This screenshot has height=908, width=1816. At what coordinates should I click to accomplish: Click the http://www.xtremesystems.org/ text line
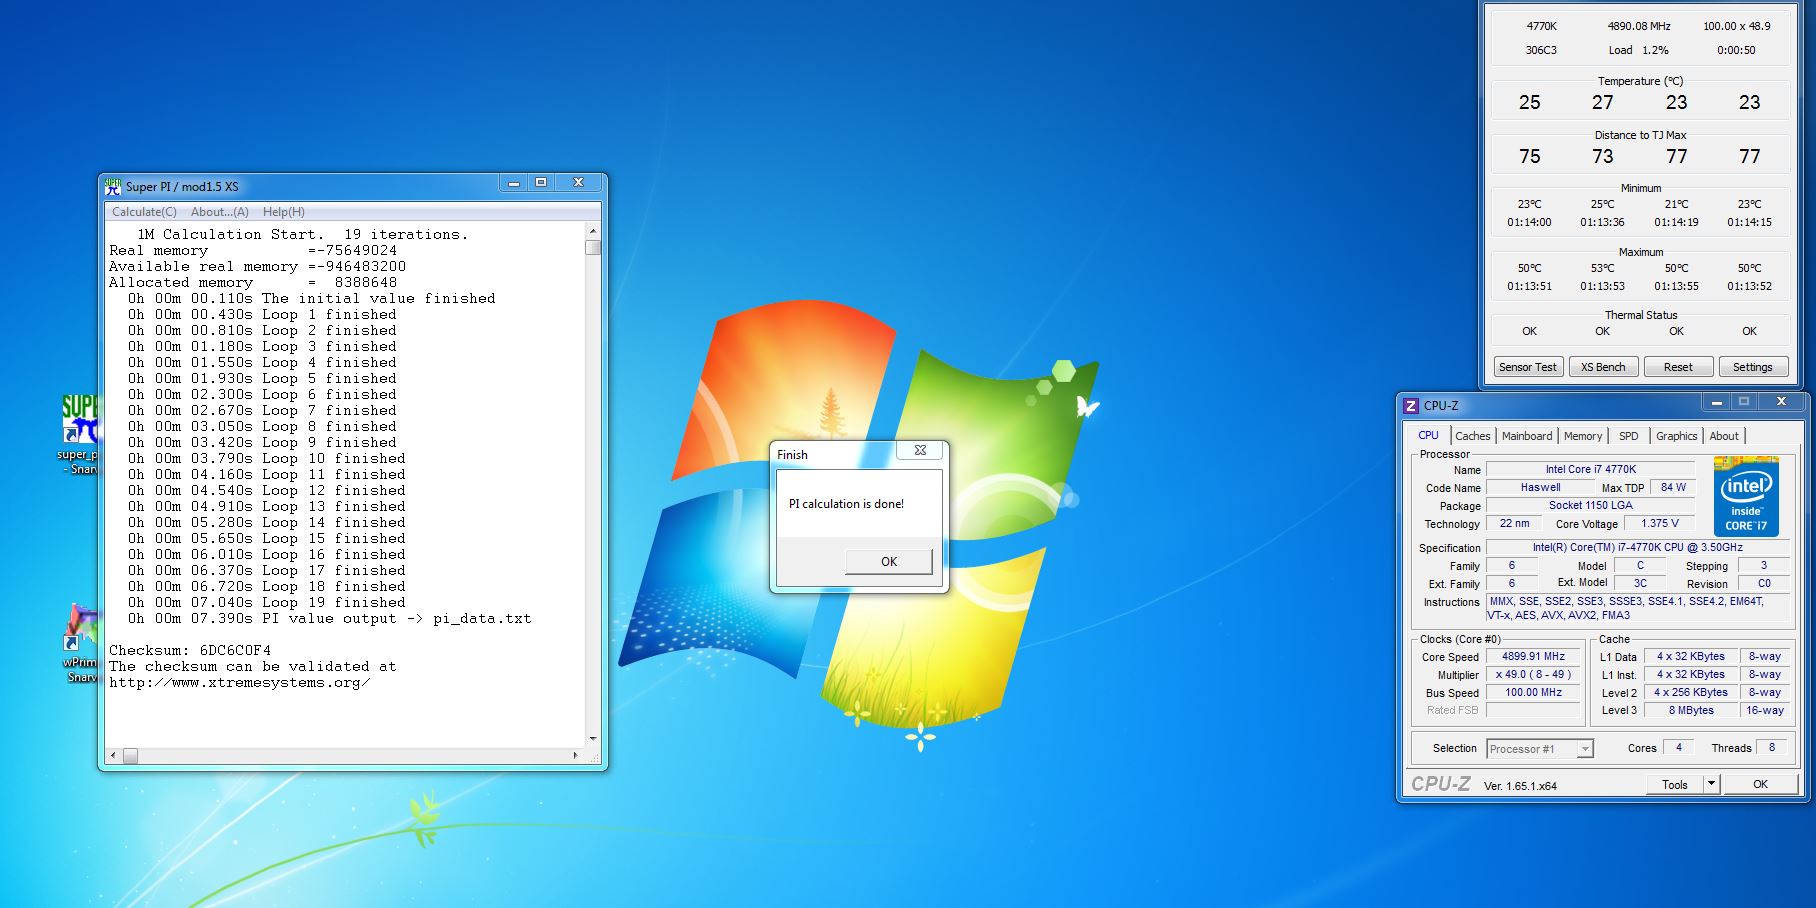[240, 682]
